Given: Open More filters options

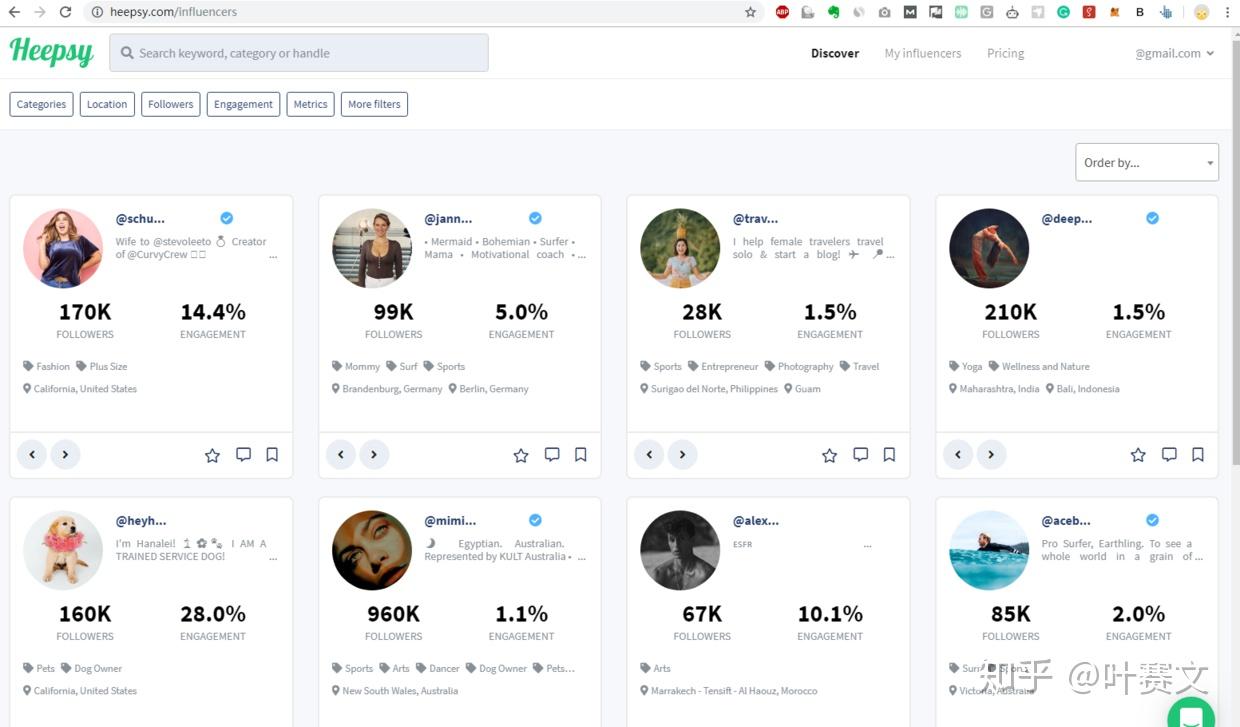Looking at the screenshot, I should point(374,104).
